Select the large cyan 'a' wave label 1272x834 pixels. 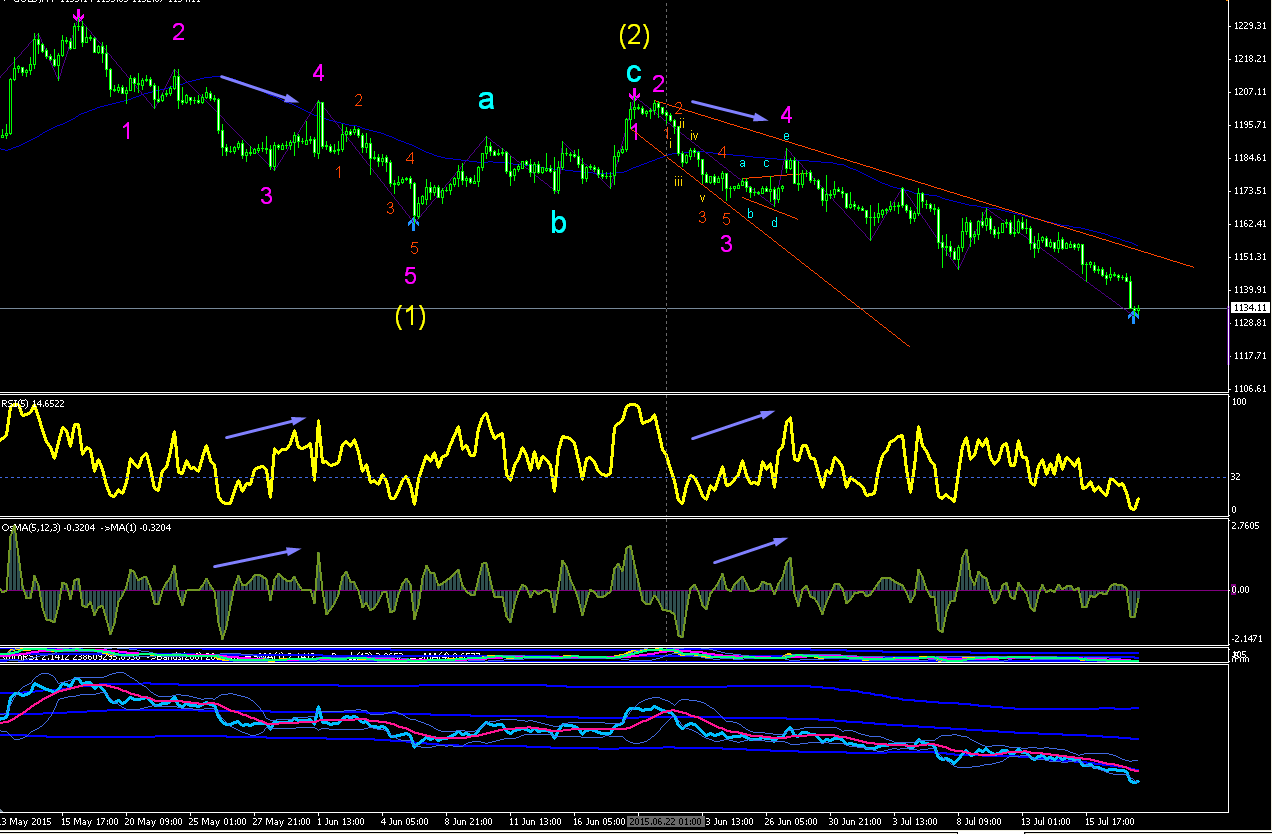(x=486, y=99)
